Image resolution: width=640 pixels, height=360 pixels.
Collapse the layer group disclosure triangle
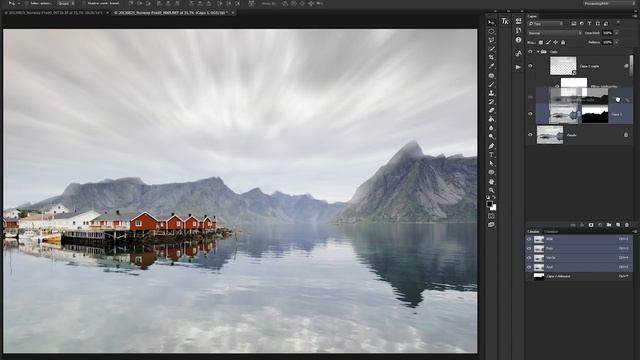(x=538, y=52)
